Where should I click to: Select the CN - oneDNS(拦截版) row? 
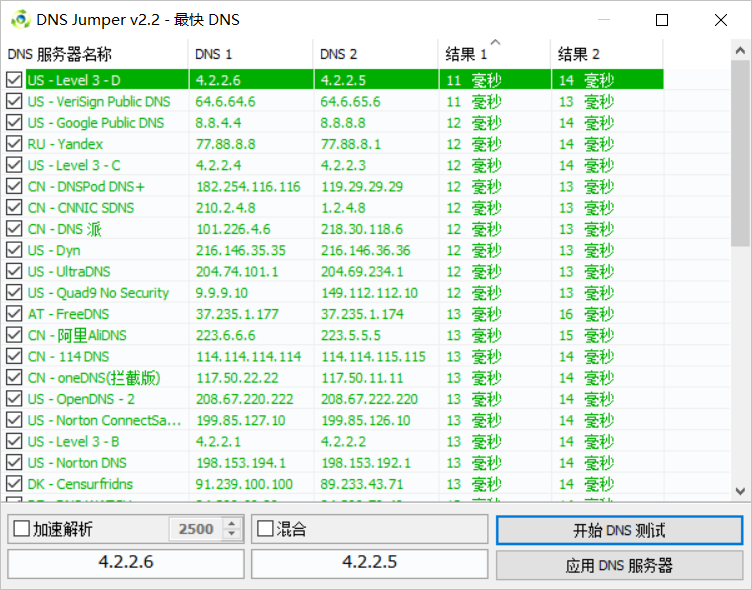pyautogui.click(x=335, y=378)
